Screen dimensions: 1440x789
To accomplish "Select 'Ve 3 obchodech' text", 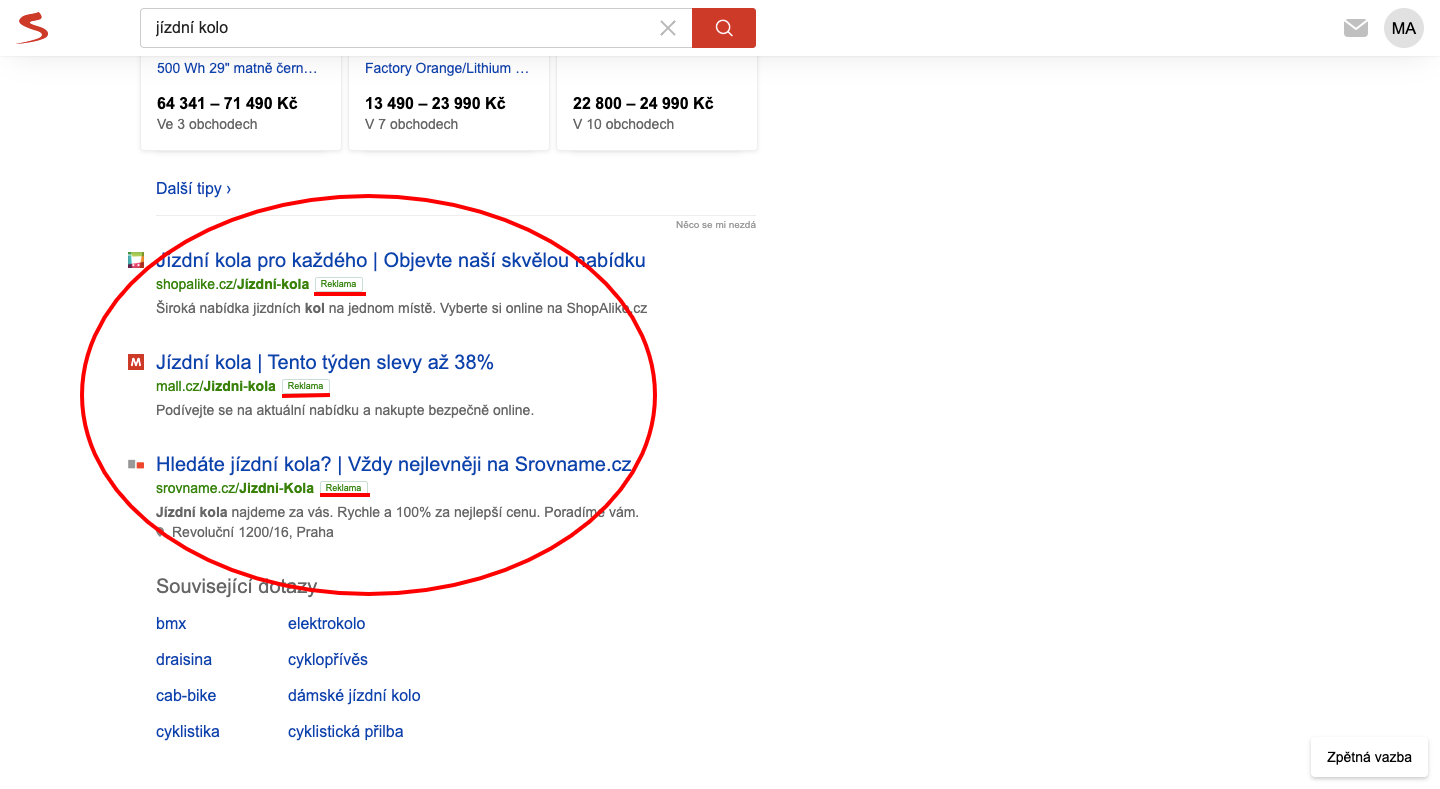I will [207, 124].
